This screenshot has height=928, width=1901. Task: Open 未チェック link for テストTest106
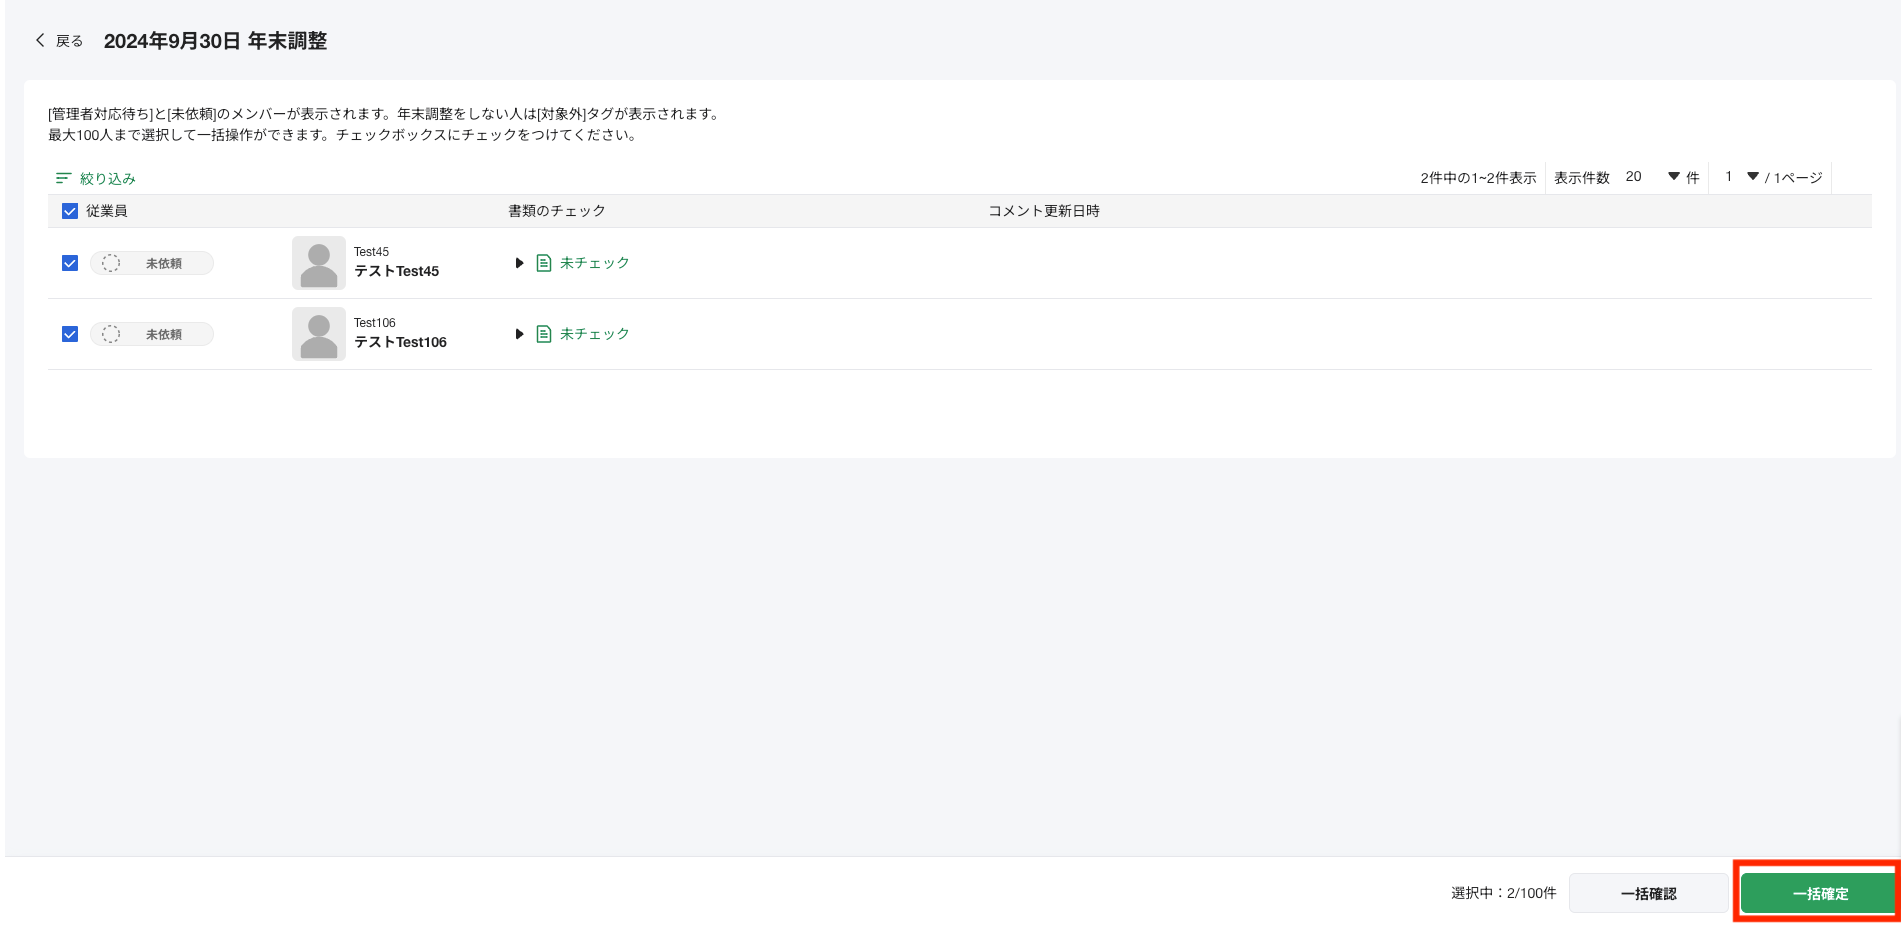point(595,333)
